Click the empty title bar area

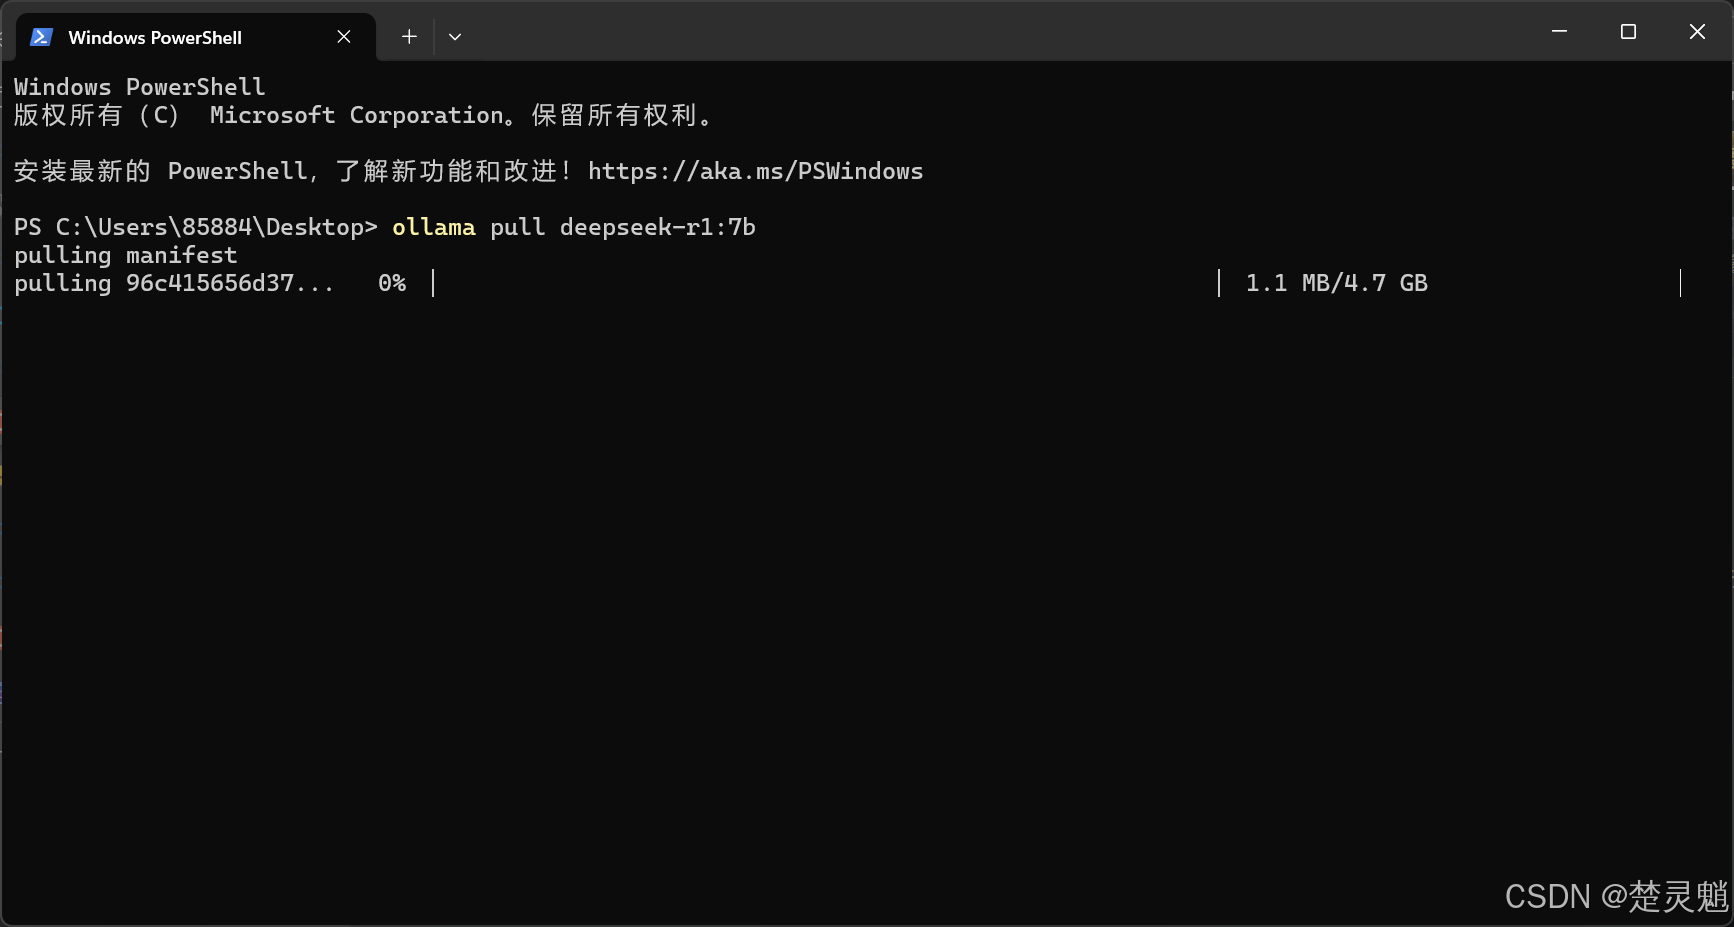click(x=1000, y=32)
